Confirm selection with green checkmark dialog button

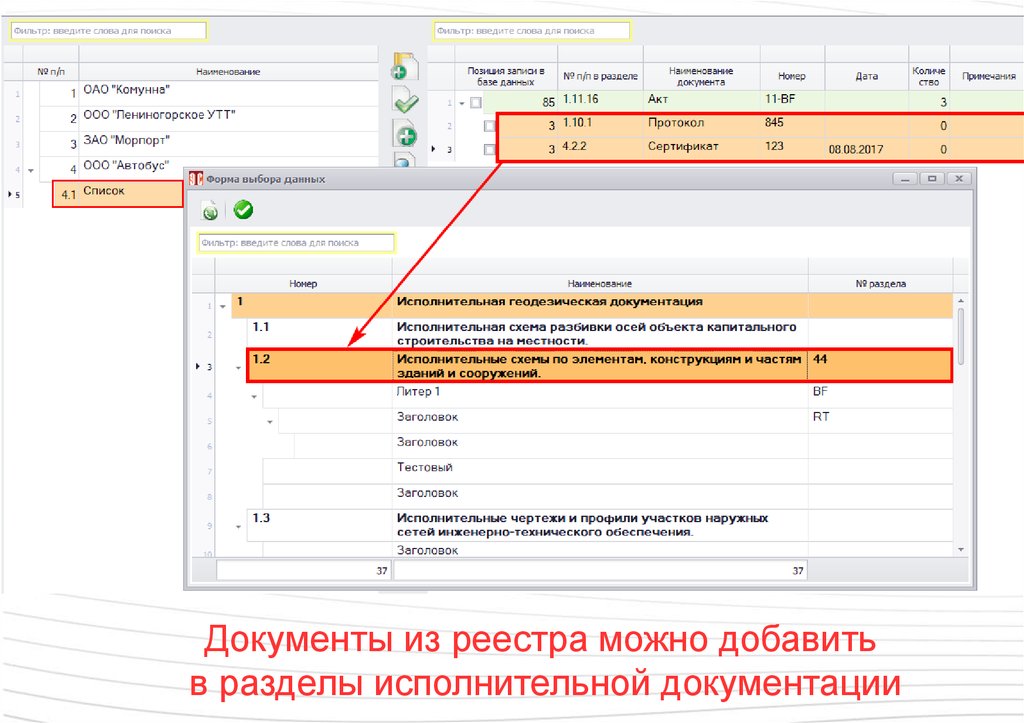click(x=243, y=210)
